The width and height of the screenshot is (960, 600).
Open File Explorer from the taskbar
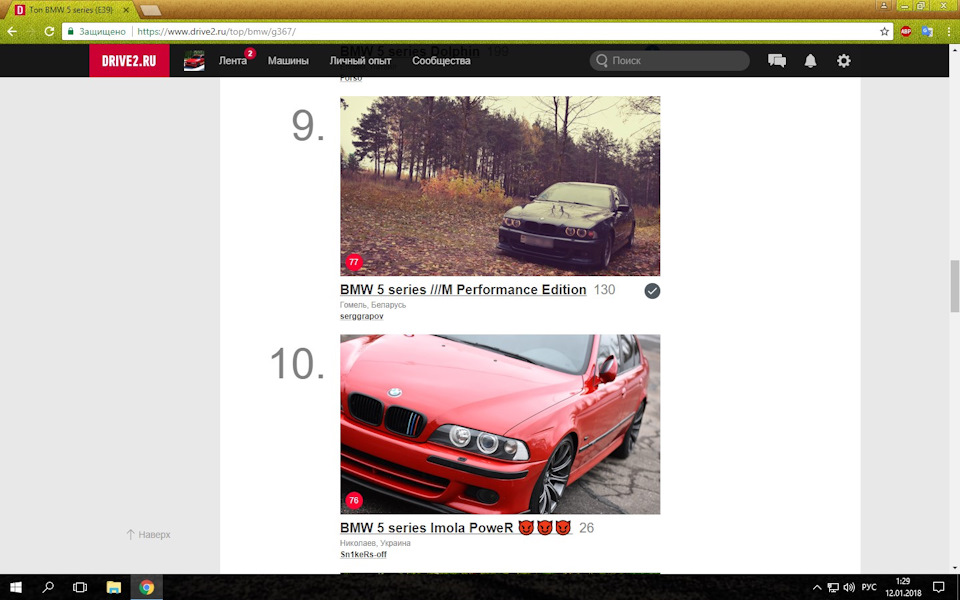coord(113,587)
